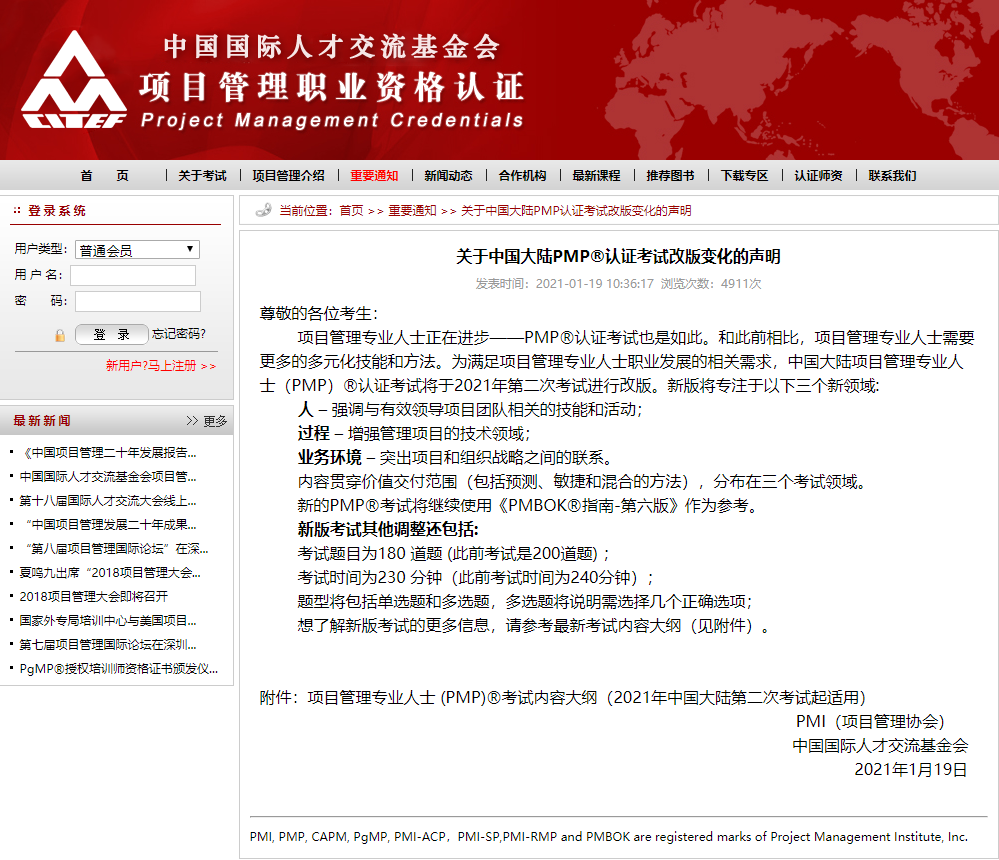Open the 项目管理介绍 menu item
This screenshot has width=999, height=860.
click(288, 176)
